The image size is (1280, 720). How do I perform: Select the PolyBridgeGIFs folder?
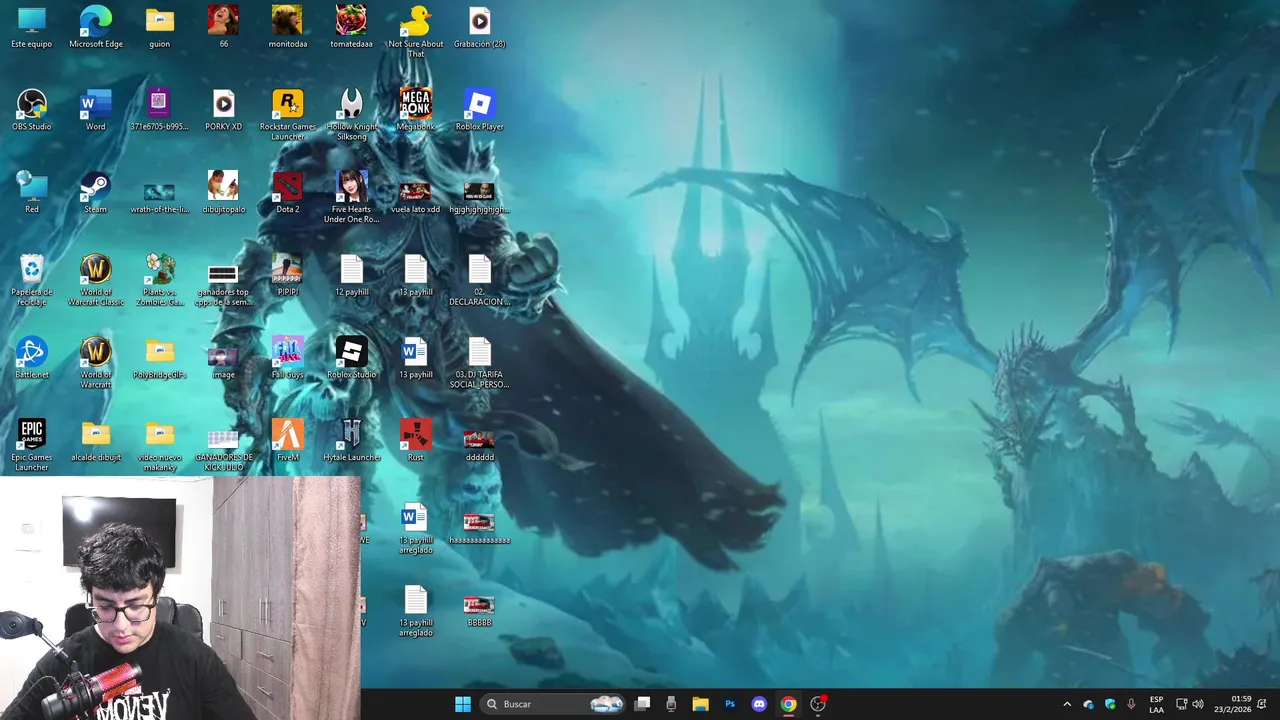tap(159, 359)
